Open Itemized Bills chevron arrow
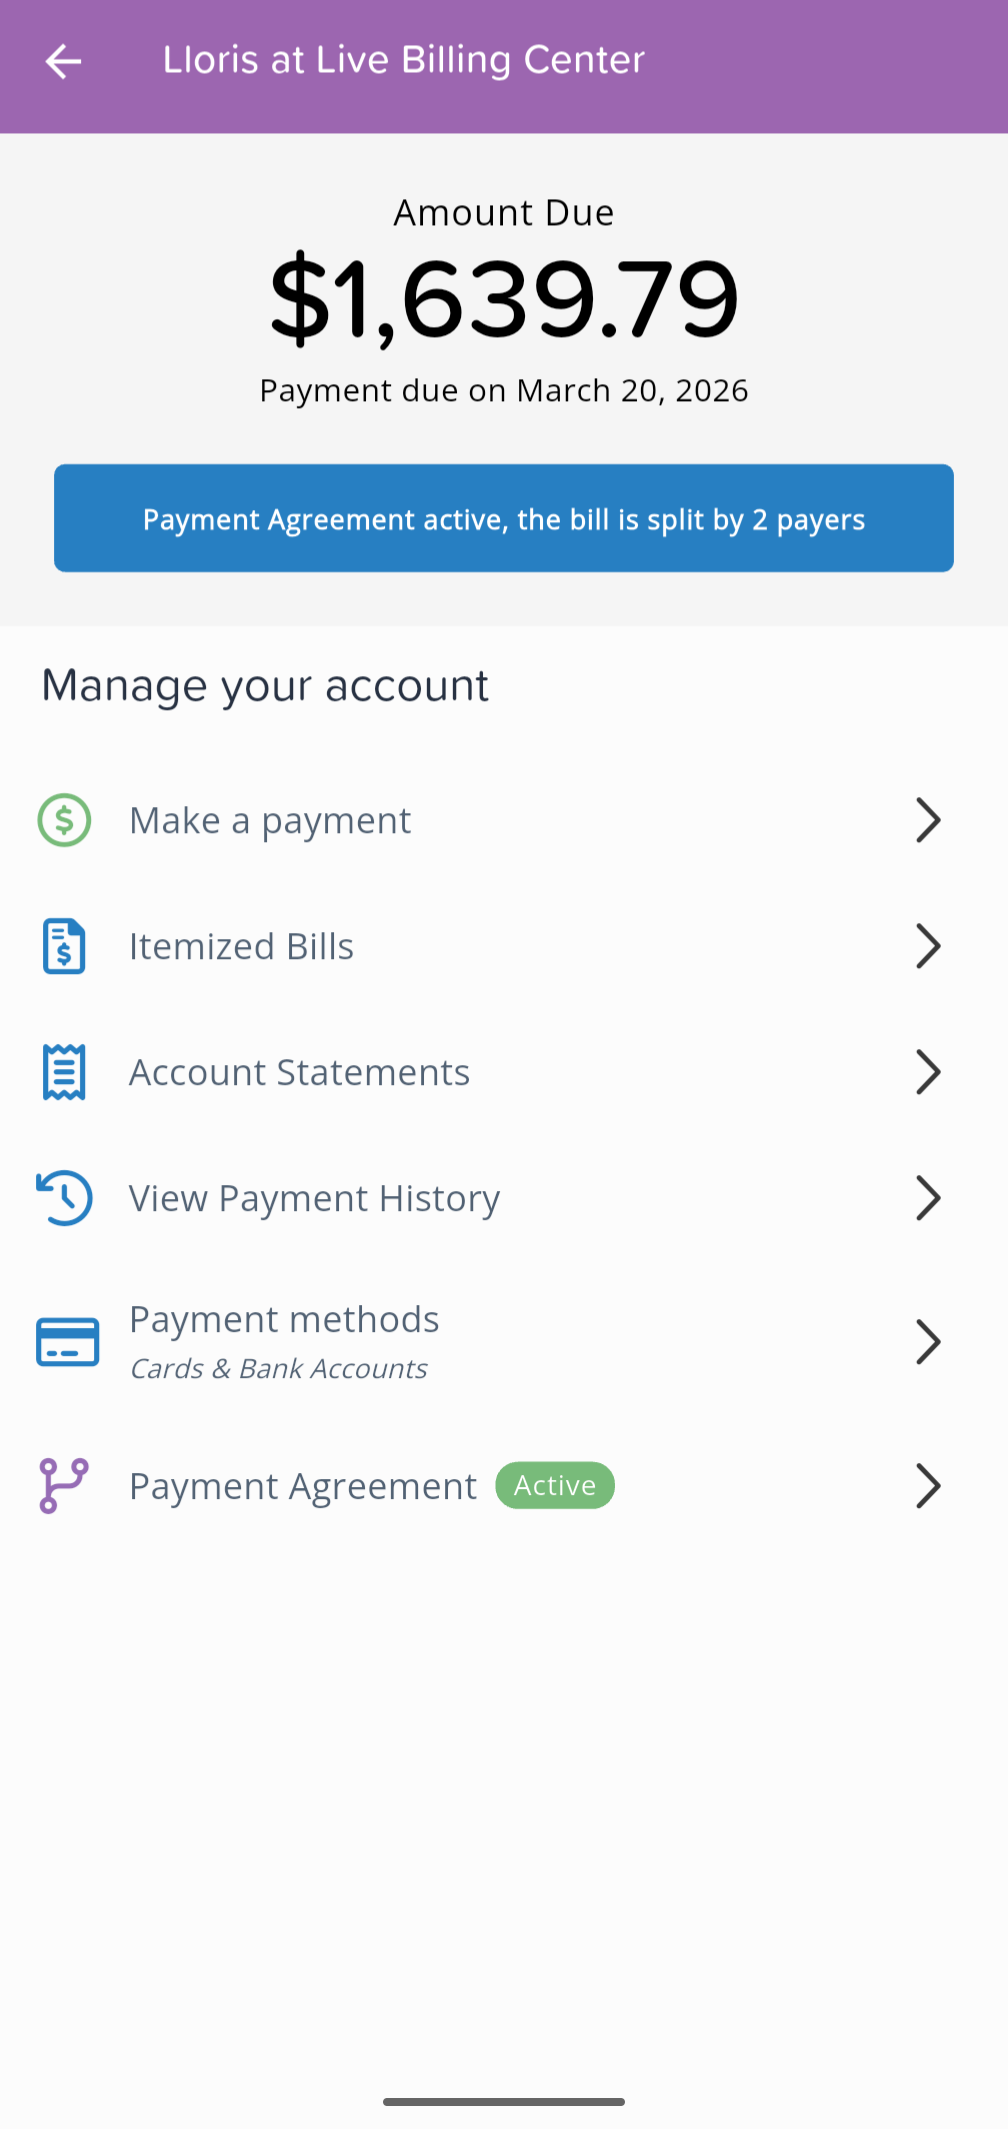The height and width of the screenshot is (2129, 1008). pyautogui.click(x=928, y=946)
